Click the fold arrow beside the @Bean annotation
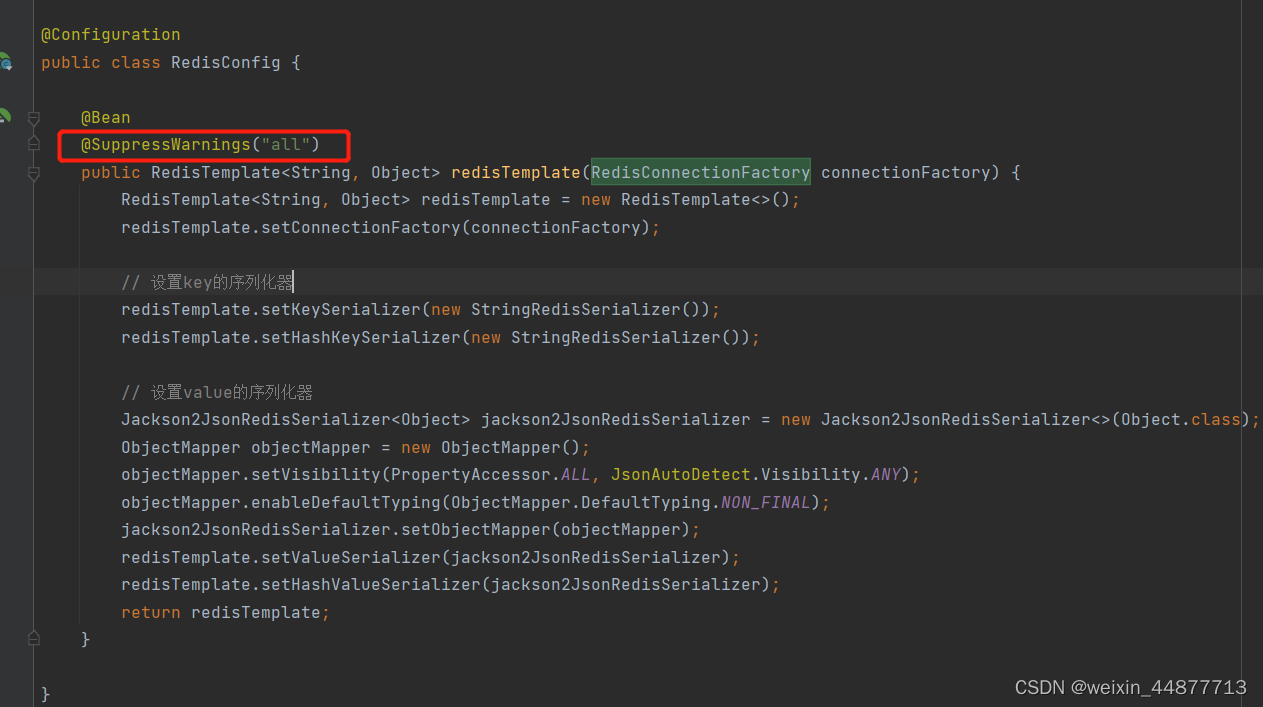The width and height of the screenshot is (1263, 707). [33, 117]
